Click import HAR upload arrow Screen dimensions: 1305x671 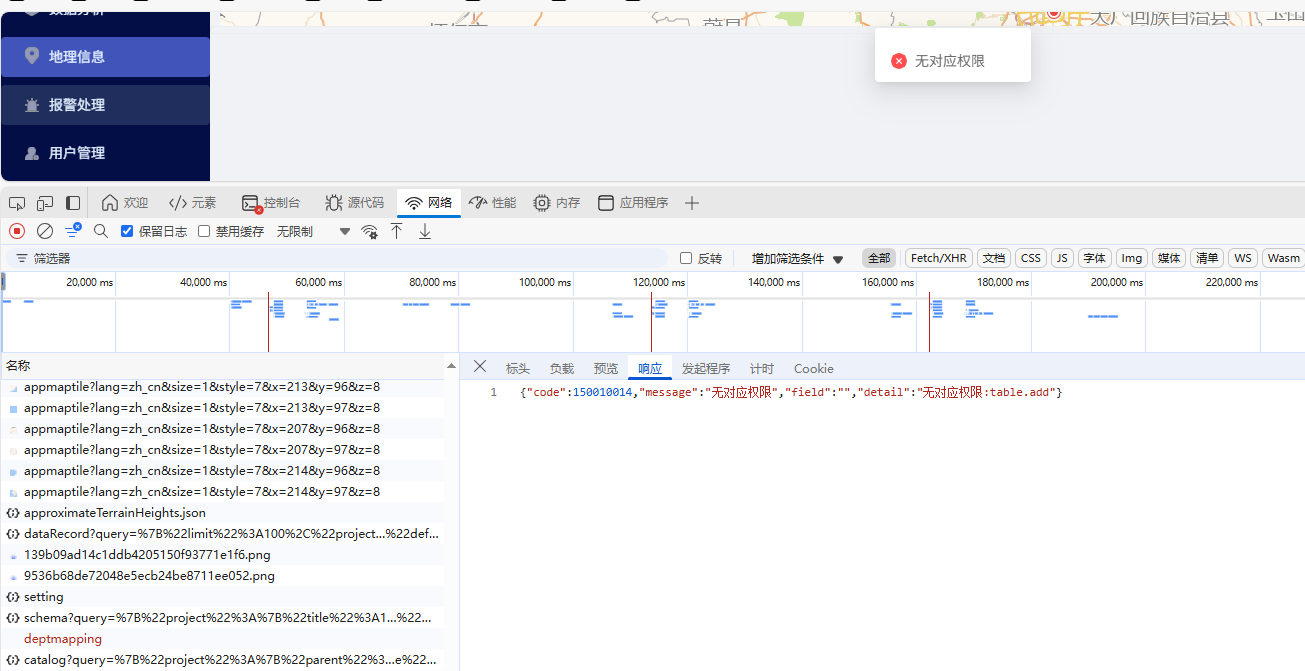tap(397, 231)
